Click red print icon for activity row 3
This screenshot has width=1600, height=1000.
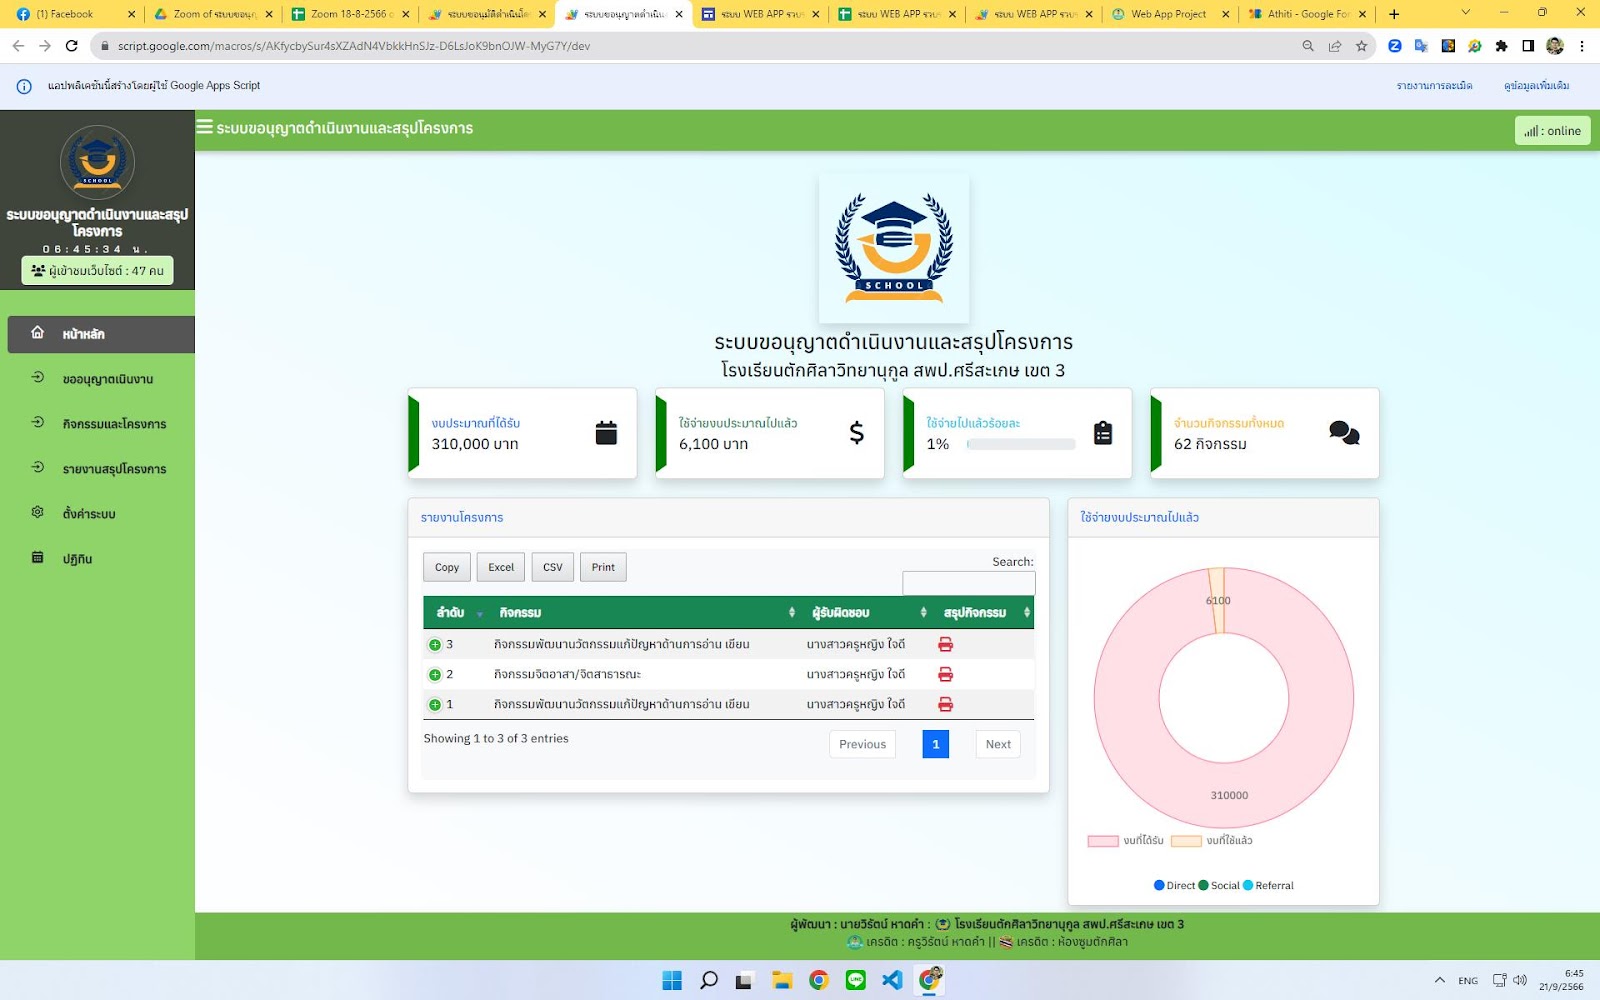945,645
